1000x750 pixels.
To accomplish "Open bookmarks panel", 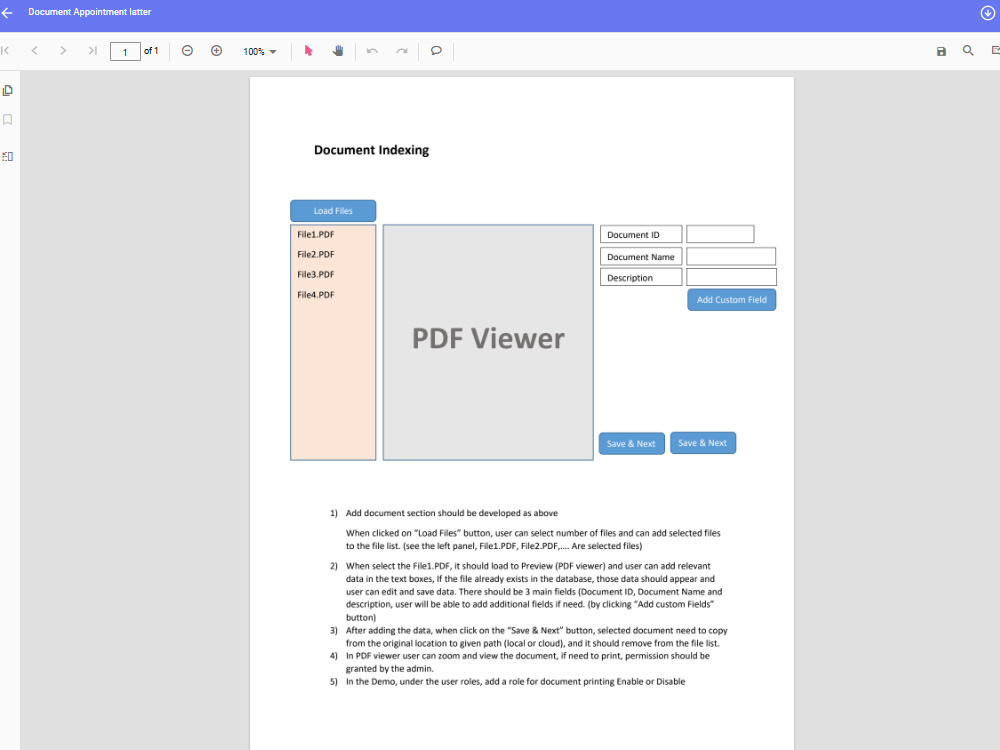I will coord(8,120).
